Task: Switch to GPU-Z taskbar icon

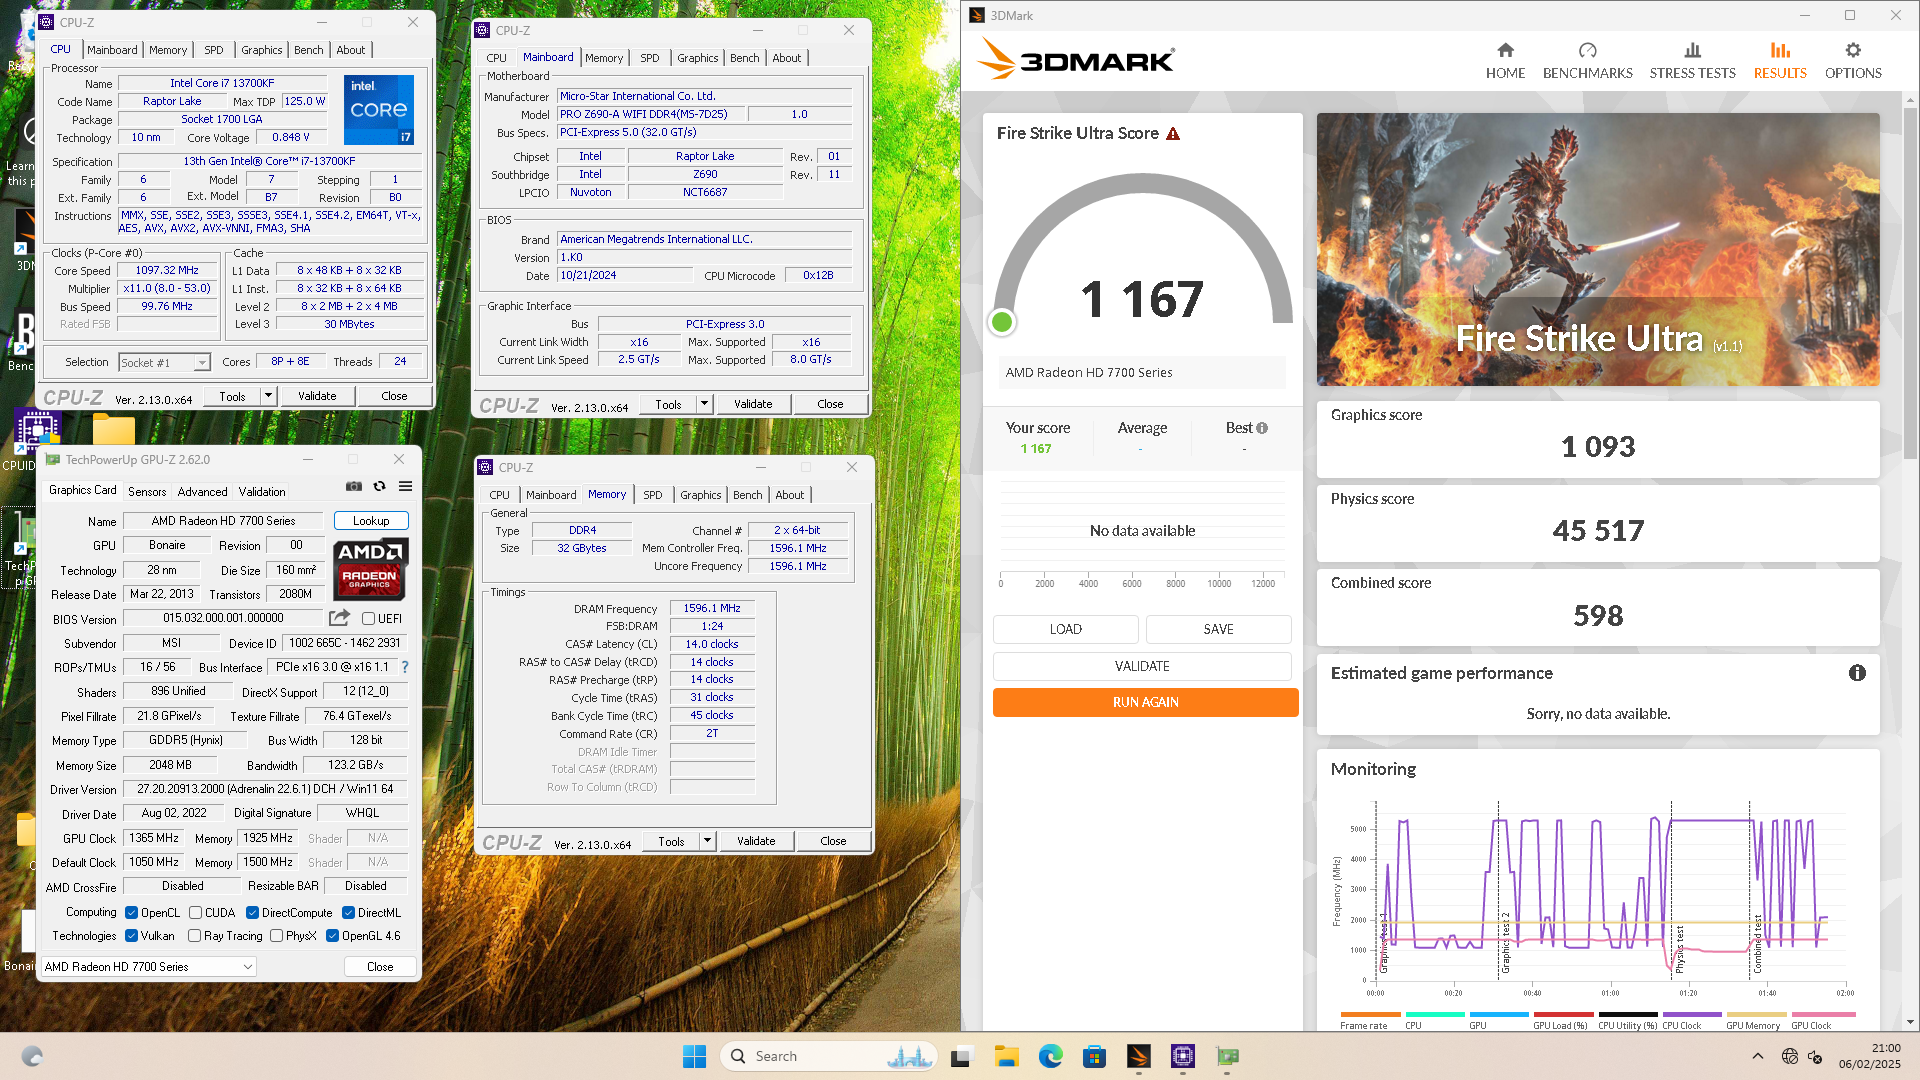Action: click(x=1227, y=1056)
